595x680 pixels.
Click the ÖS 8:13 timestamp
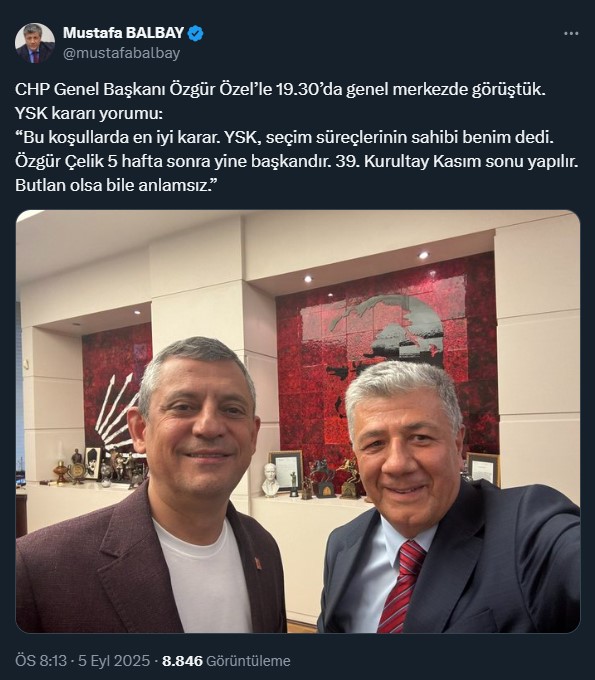click(41, 661)
